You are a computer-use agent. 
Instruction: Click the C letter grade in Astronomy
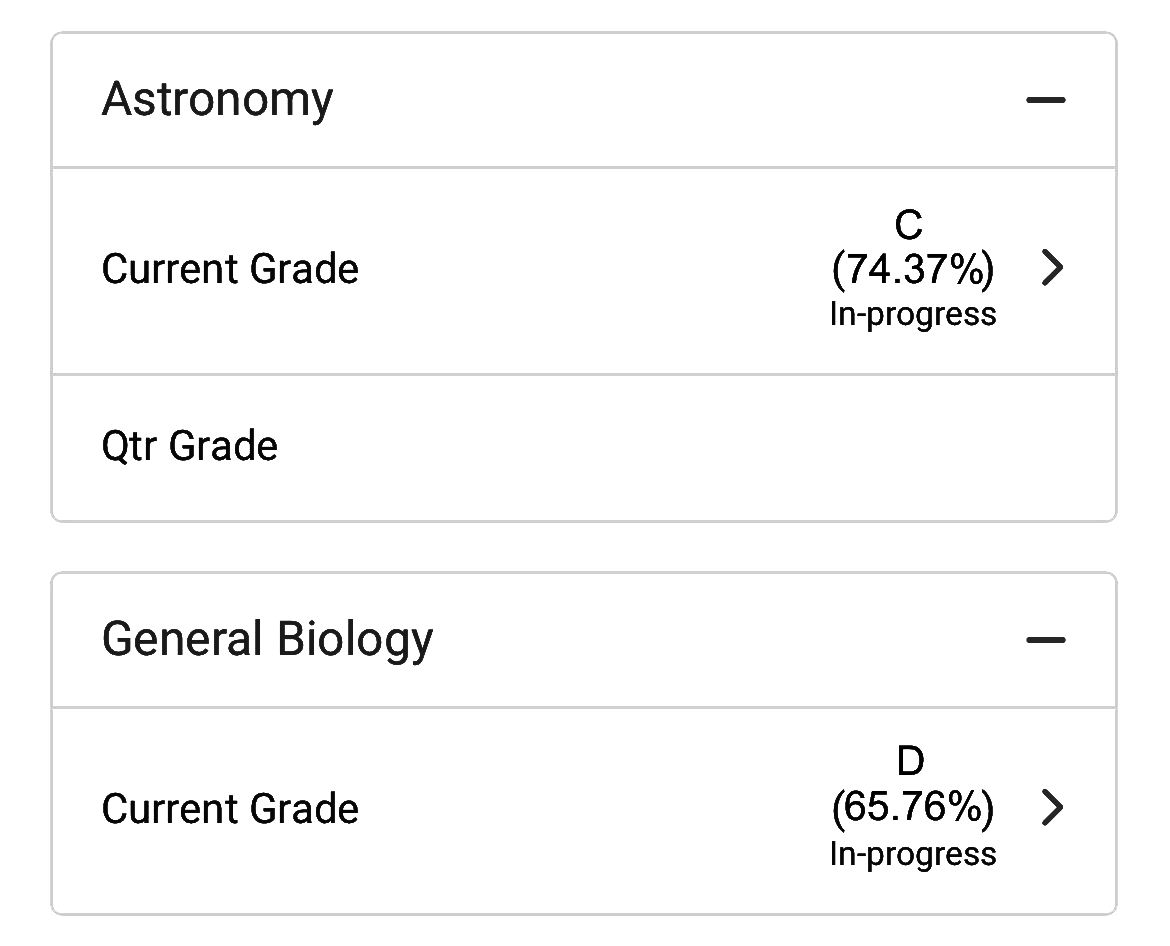click(x=908, y=226)
